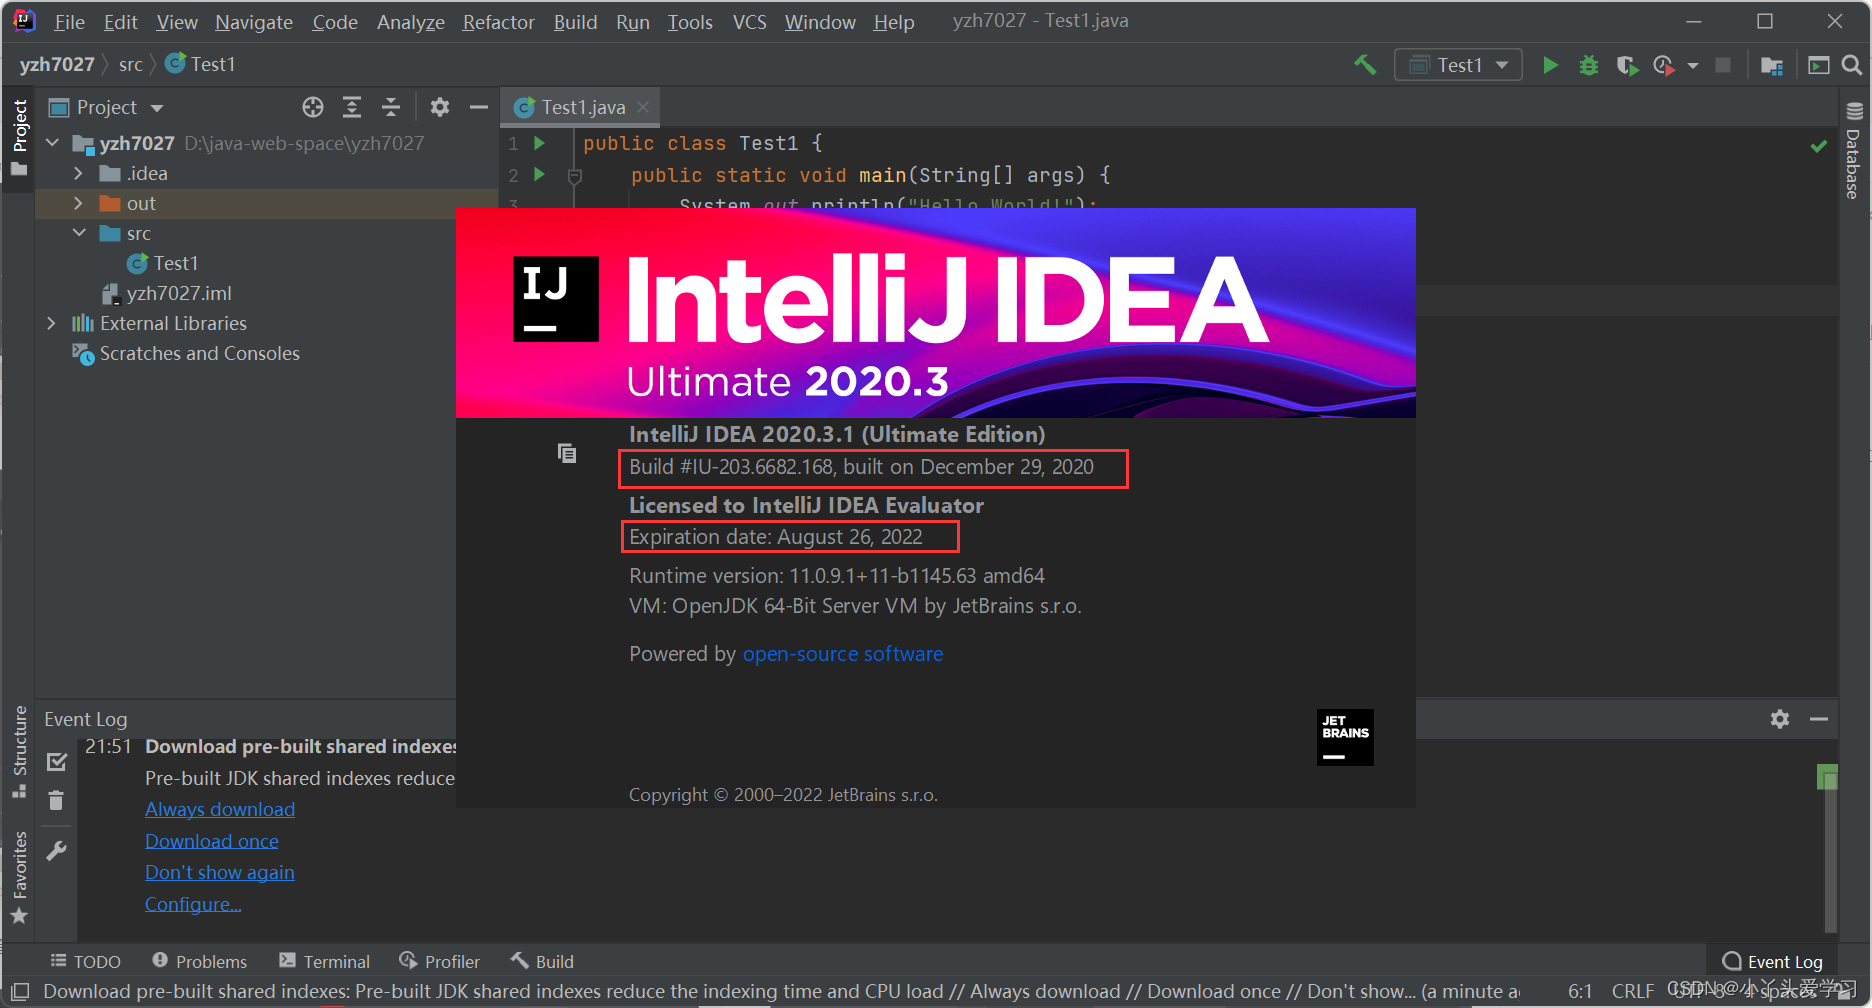Open the dropdown arrow next to profiler
Image resolution: width=1872 pixels, height=1008 pixels.
click(x=1693, y=66)
